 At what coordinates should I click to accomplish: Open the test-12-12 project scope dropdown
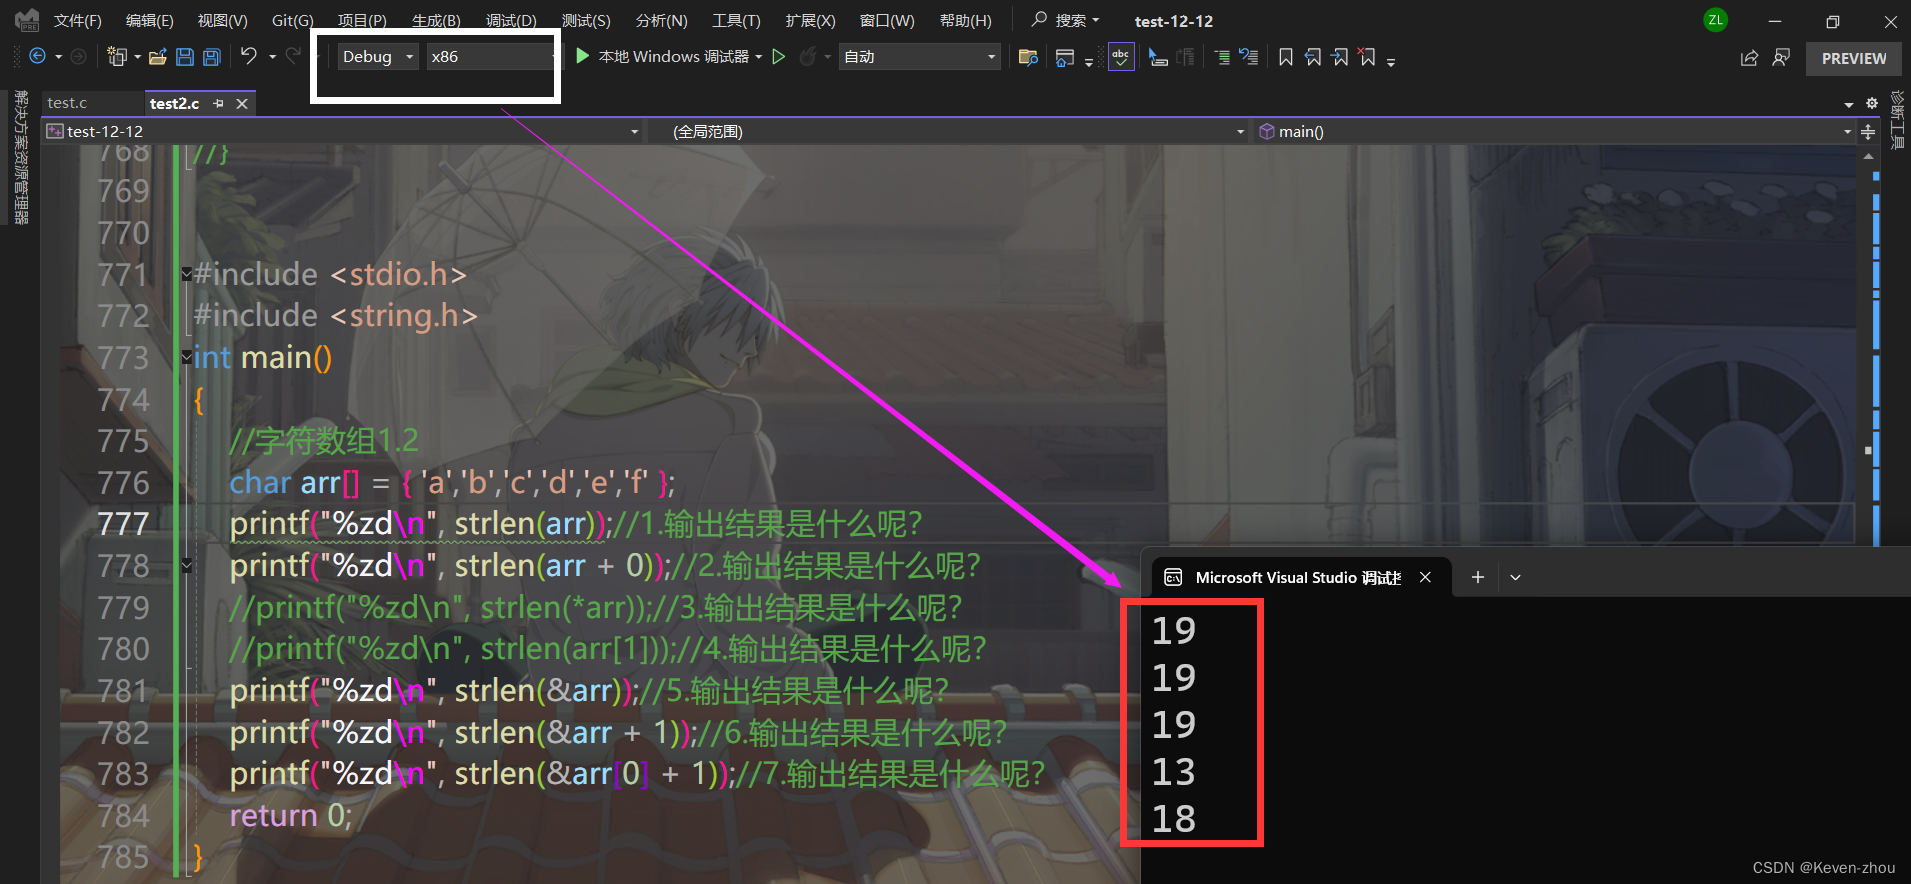pos(342,131)
